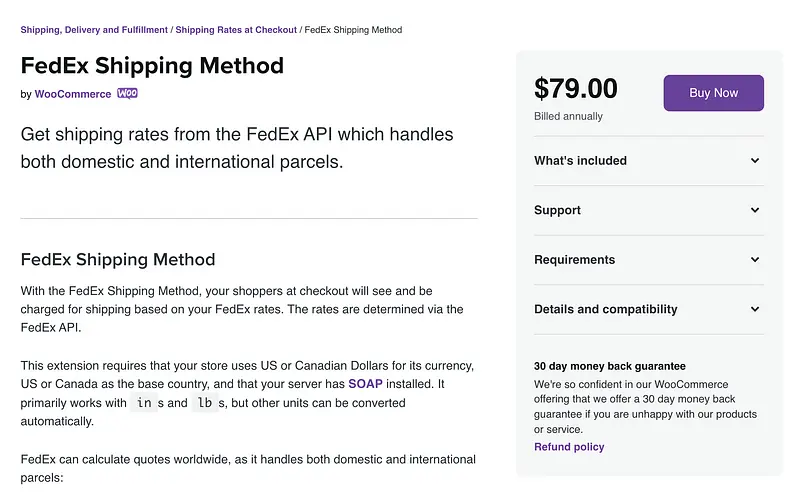Click the Billed annually text under the price
Screen dimensions: 800x494
(x=568, y=117)
